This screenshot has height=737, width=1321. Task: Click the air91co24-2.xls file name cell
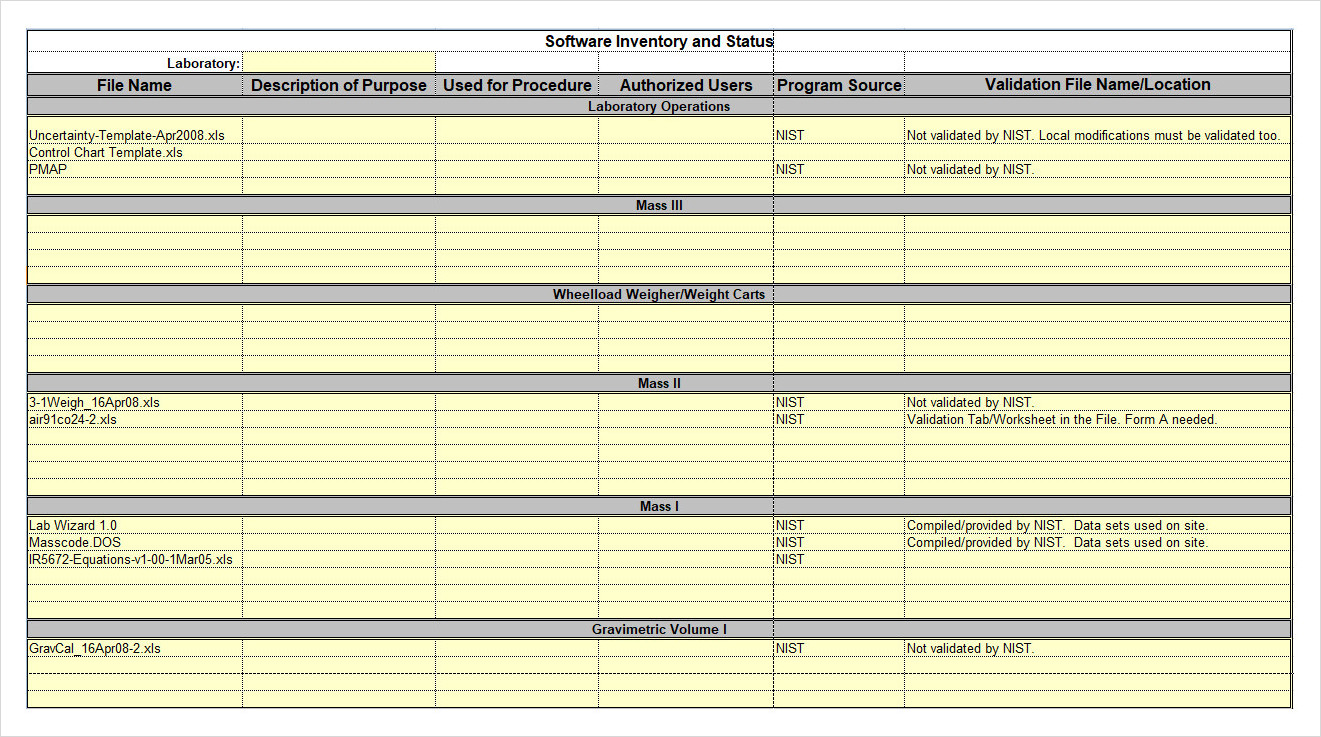click(73, 419)
